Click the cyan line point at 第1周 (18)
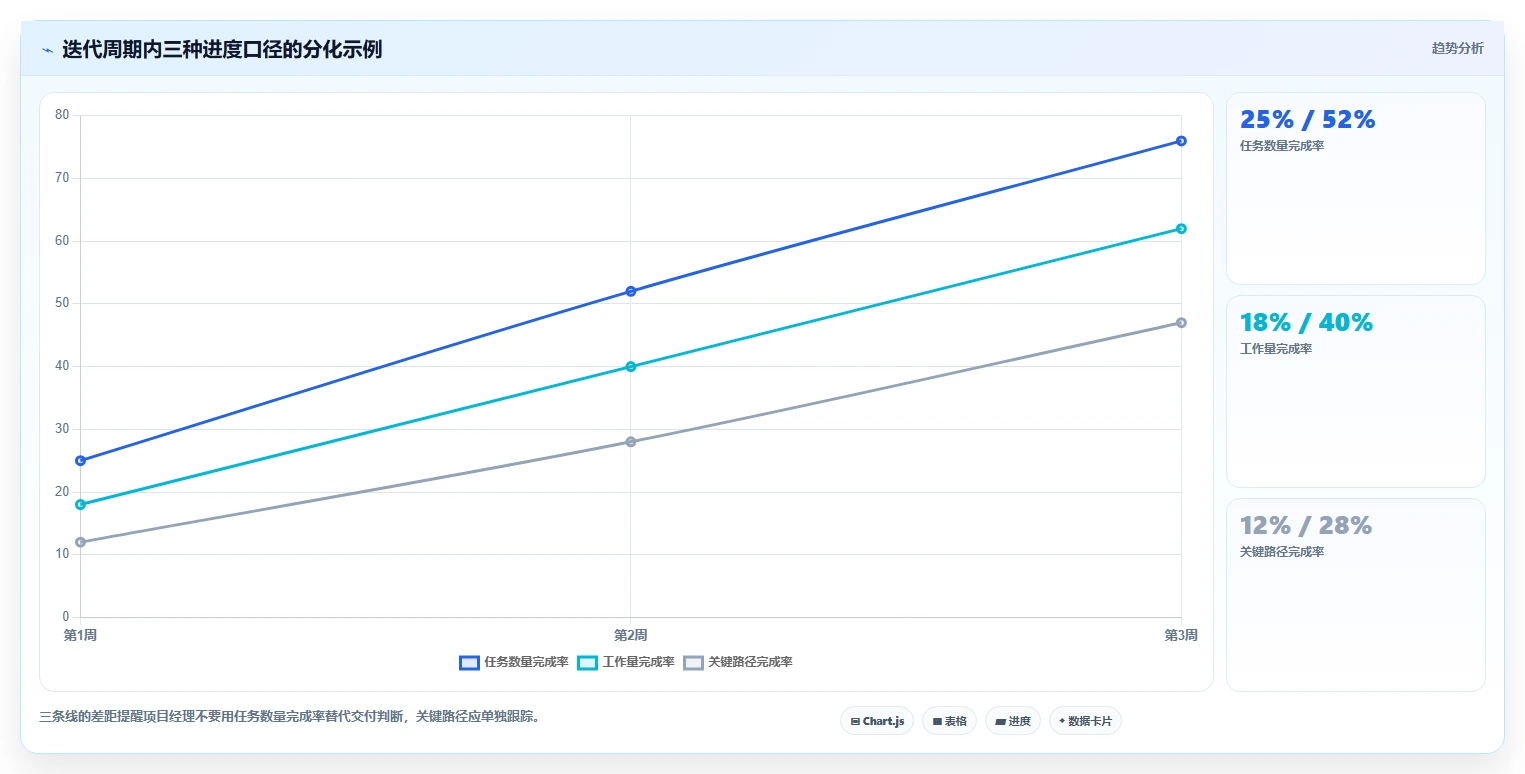This screenshot has width=1525, height=774. coord(80,505)
